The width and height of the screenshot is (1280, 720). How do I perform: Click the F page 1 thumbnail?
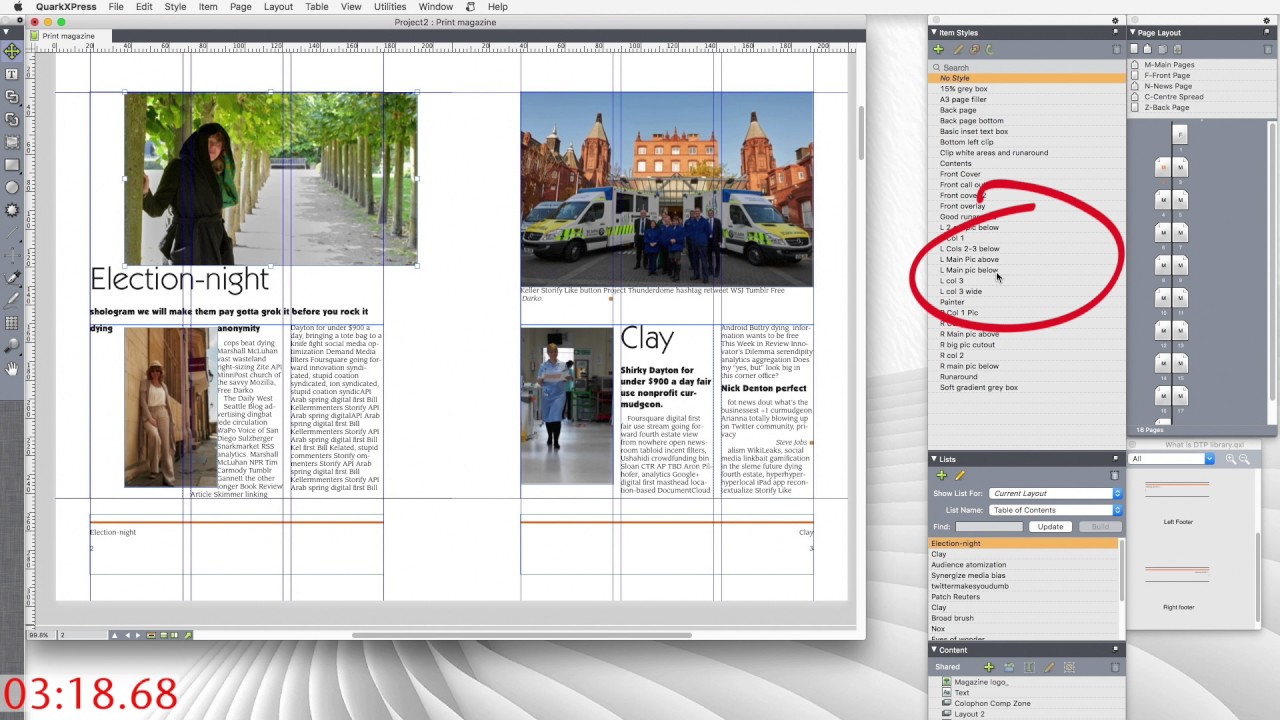1180,135
